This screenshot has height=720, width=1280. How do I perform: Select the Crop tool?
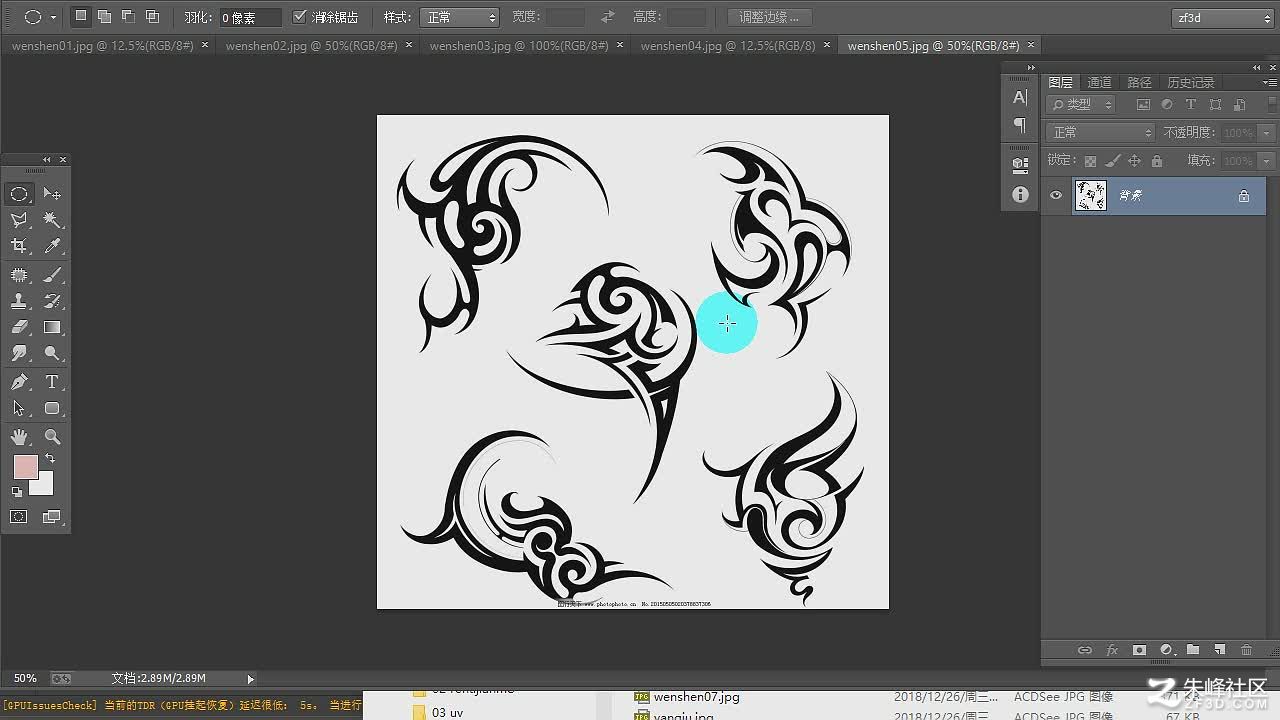[x=19, y=246]
